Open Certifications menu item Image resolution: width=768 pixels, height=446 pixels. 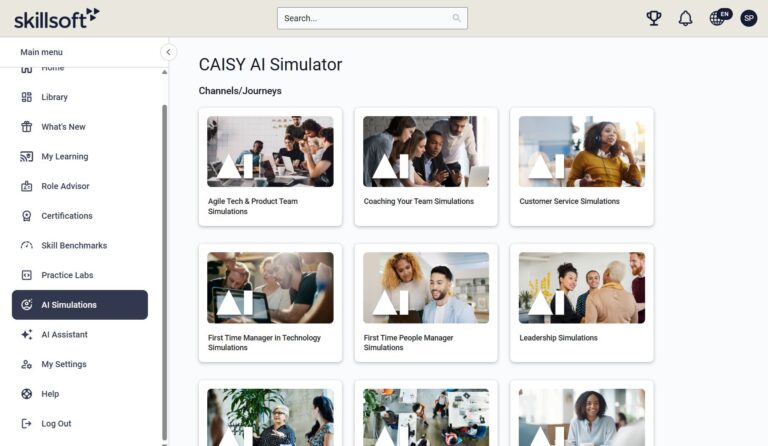pos(67,216)
